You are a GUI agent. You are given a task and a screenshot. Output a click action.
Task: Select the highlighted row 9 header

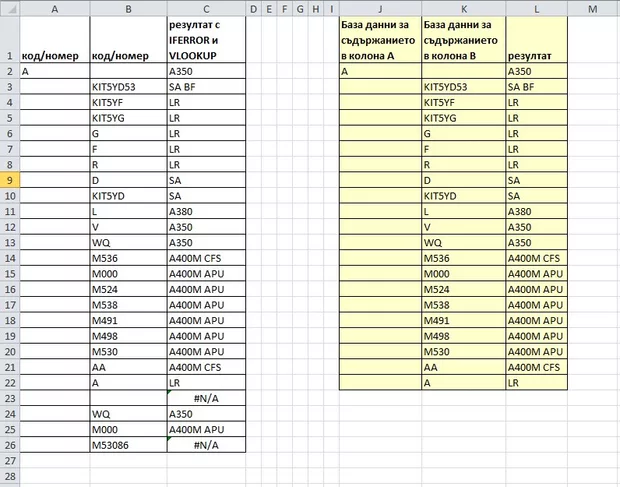(x=9, y=180)
